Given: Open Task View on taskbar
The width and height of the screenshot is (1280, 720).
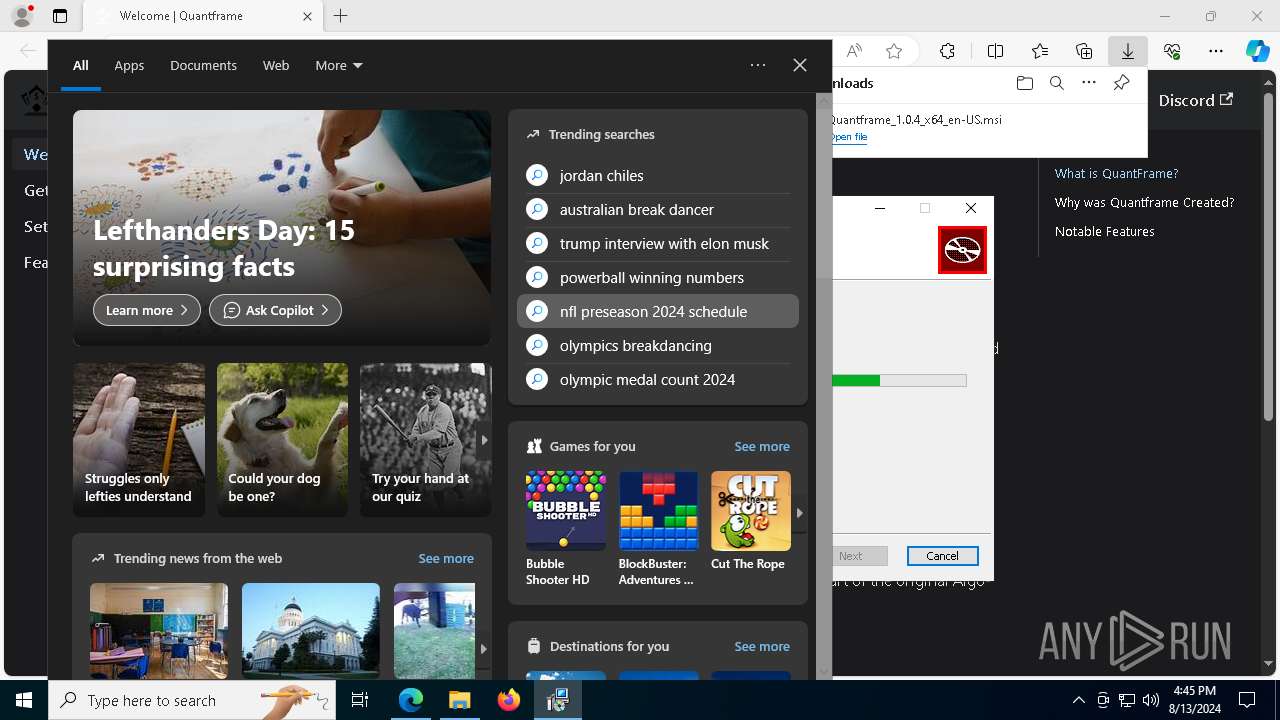Looking at the screenshot, I should tap(360, 700).
